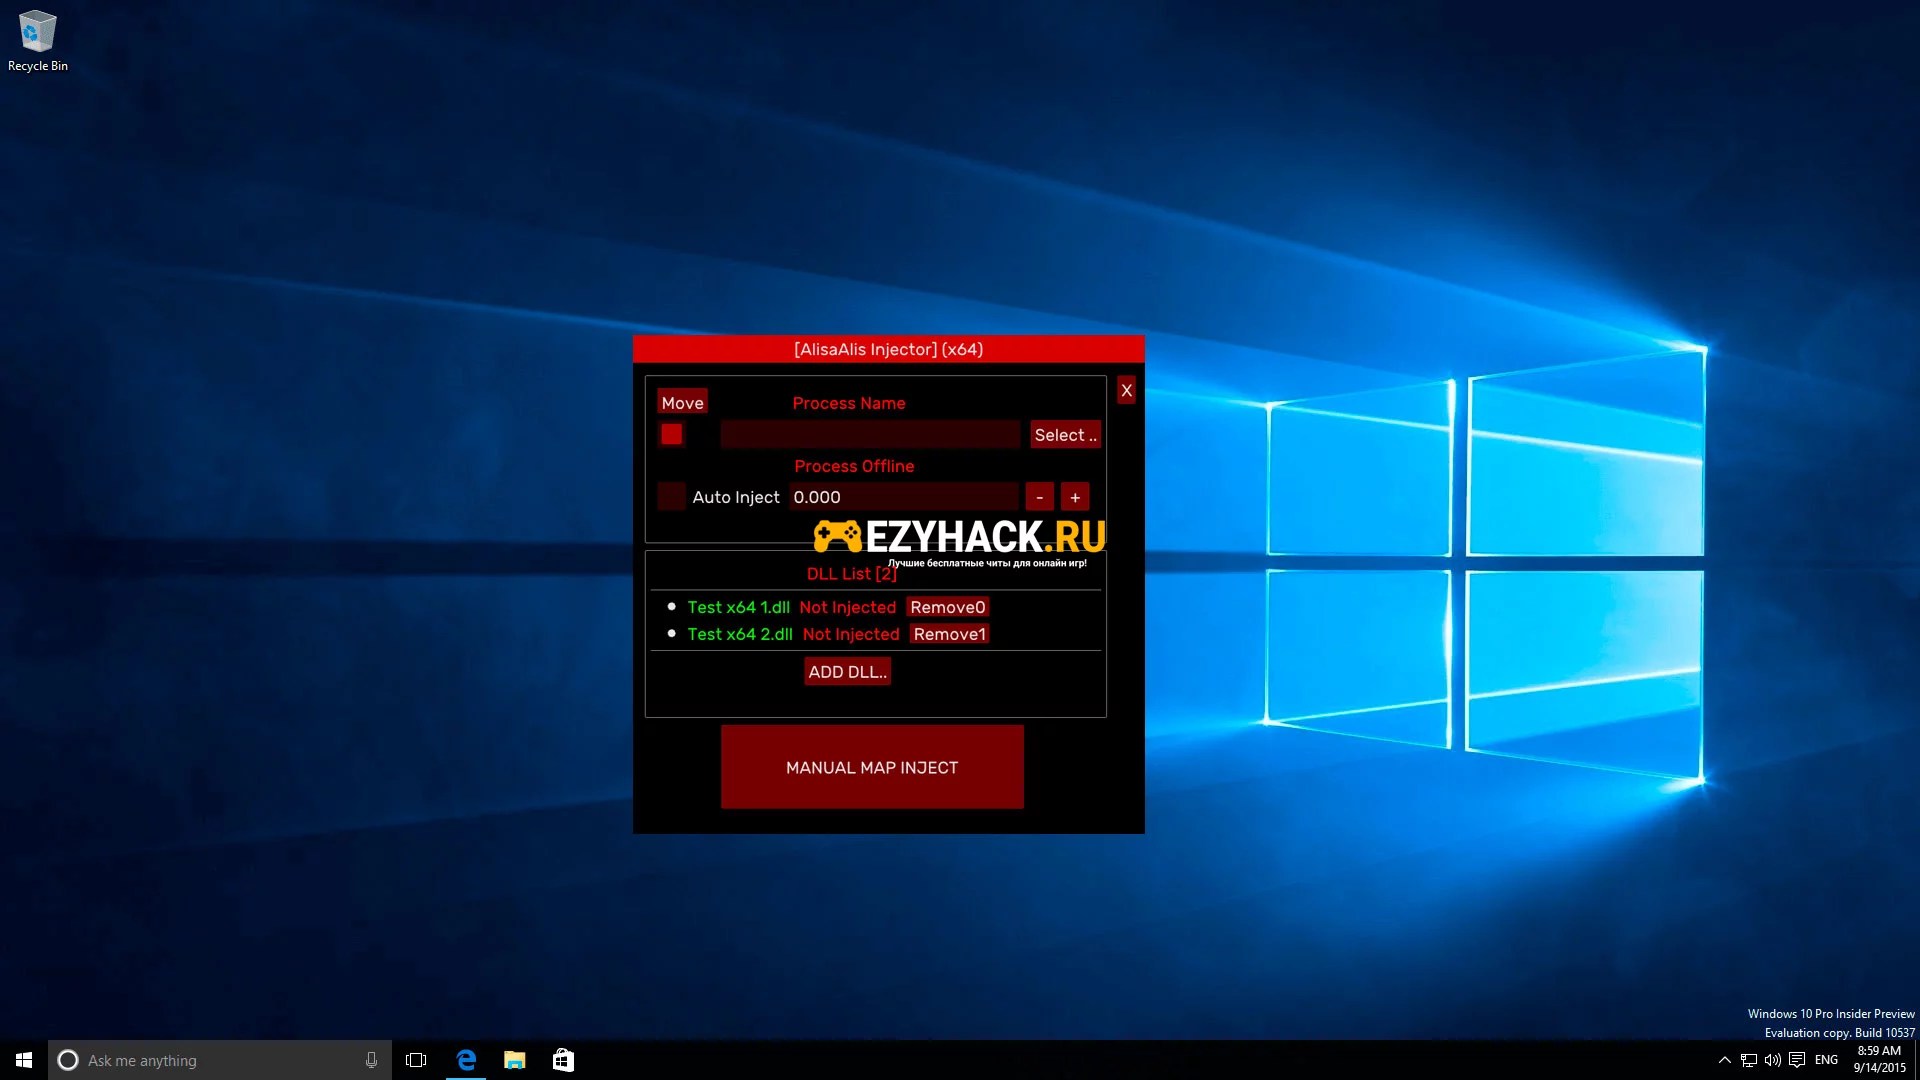Increase inject delay with plus button
Viewport: 1920px width, 1080px height.
(1075, 497)
